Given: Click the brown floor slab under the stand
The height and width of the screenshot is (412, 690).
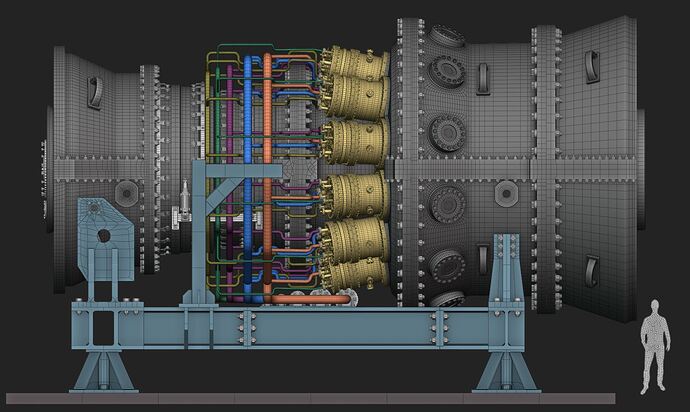Looking at the screenshot, I should coord(311,398).
